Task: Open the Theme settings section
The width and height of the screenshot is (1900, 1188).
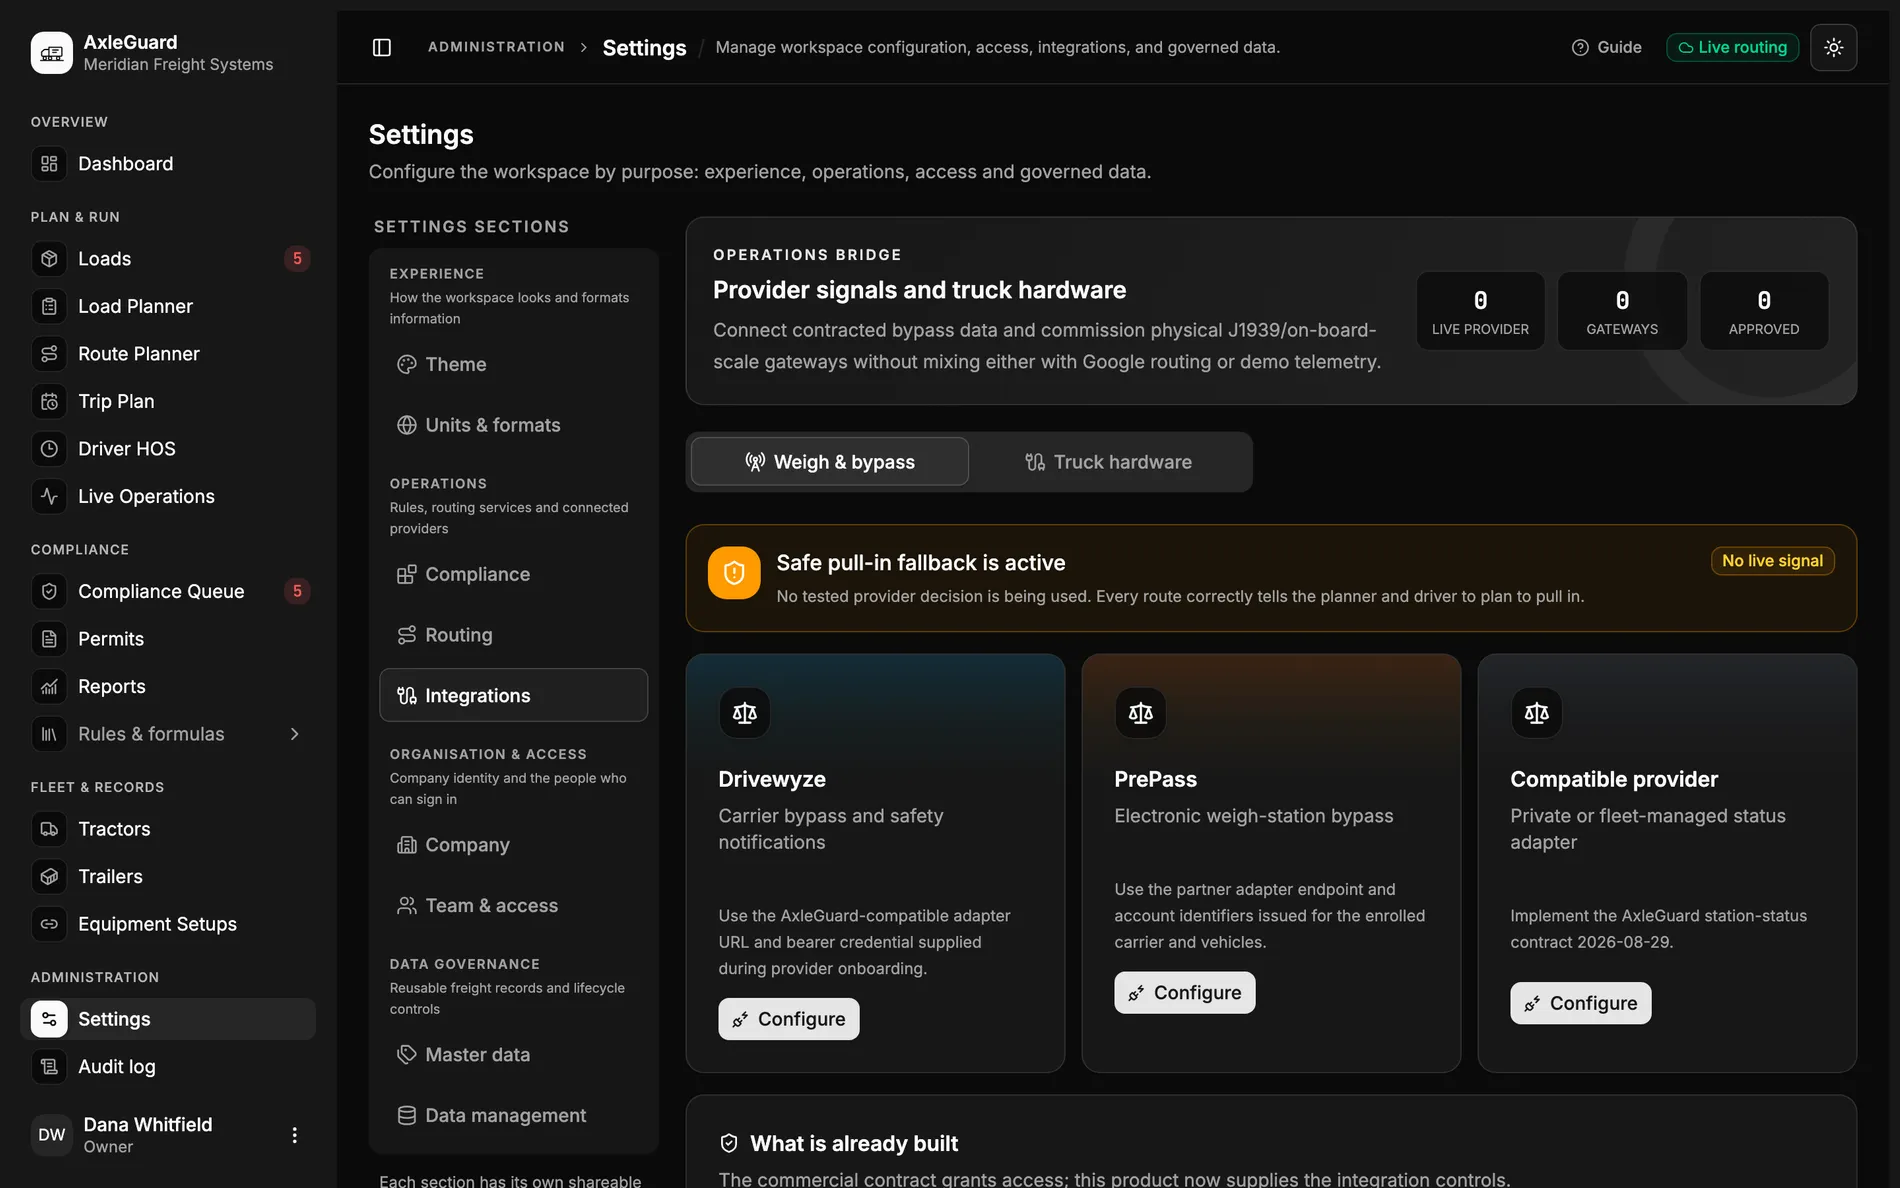Action: point(514,365)
